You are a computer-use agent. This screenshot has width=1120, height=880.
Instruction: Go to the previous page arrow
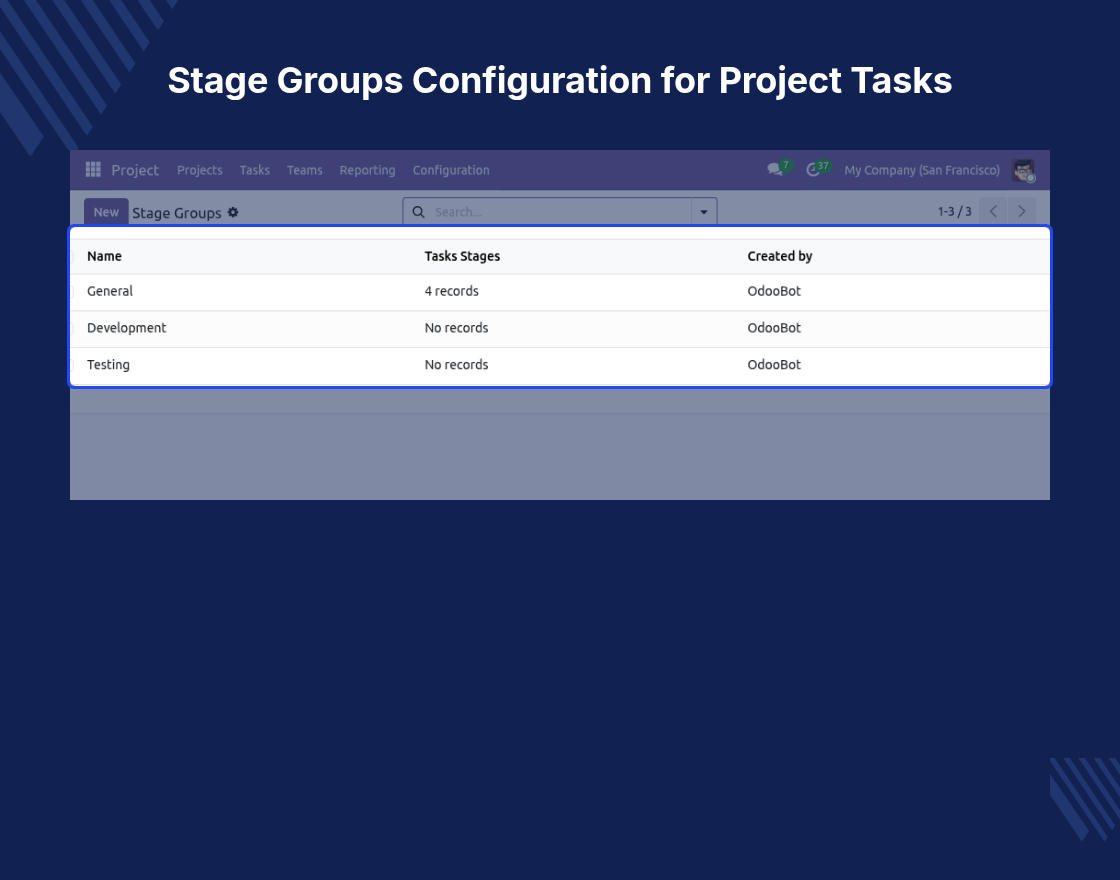click(993, 211)
